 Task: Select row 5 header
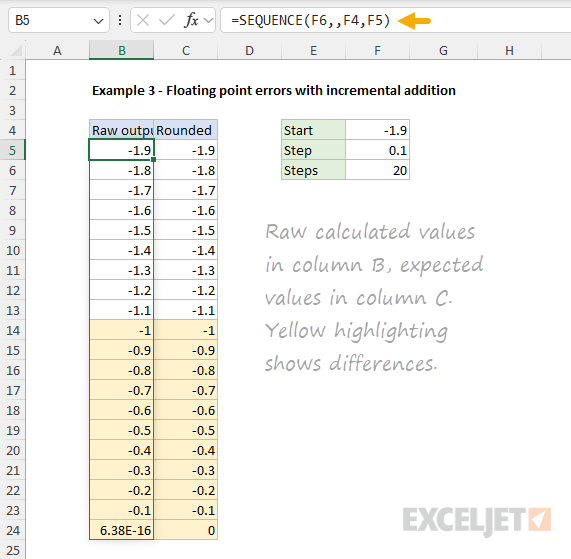[13, 150]
